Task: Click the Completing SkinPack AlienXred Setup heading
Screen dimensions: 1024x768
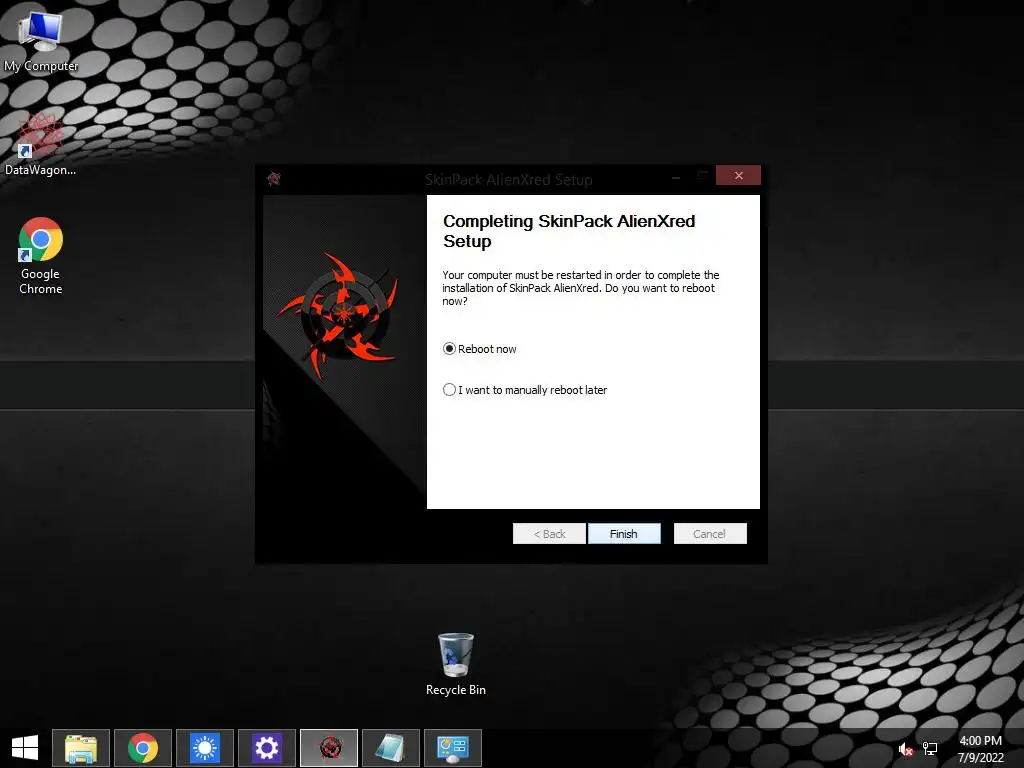Action: pos(569,231)
